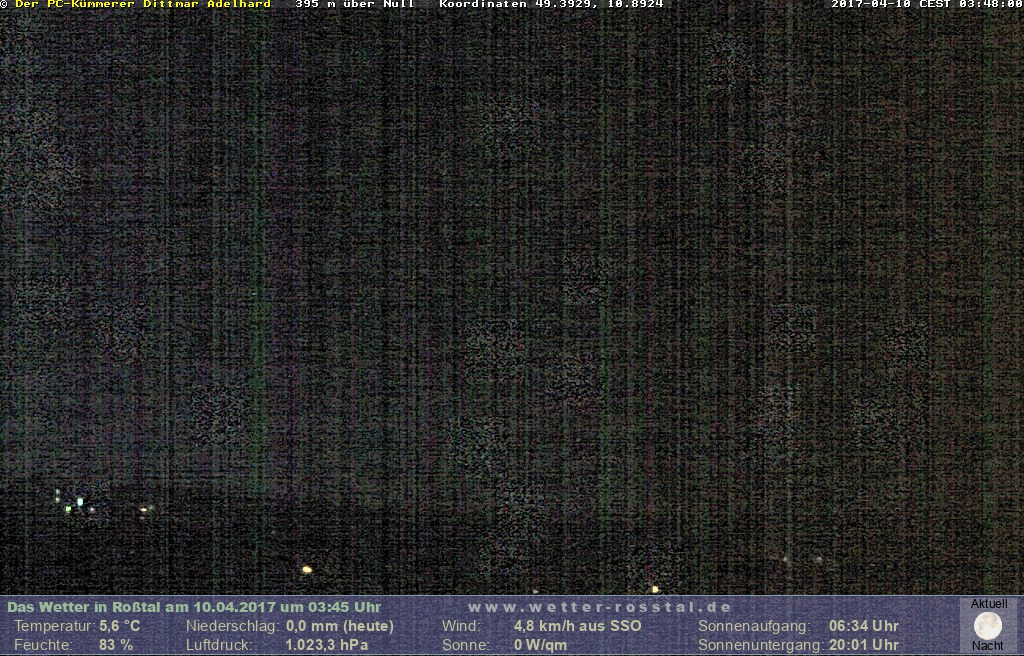Click the "Nacht" label below the moon
1024x656 pixels.
[x=988, y=646]
